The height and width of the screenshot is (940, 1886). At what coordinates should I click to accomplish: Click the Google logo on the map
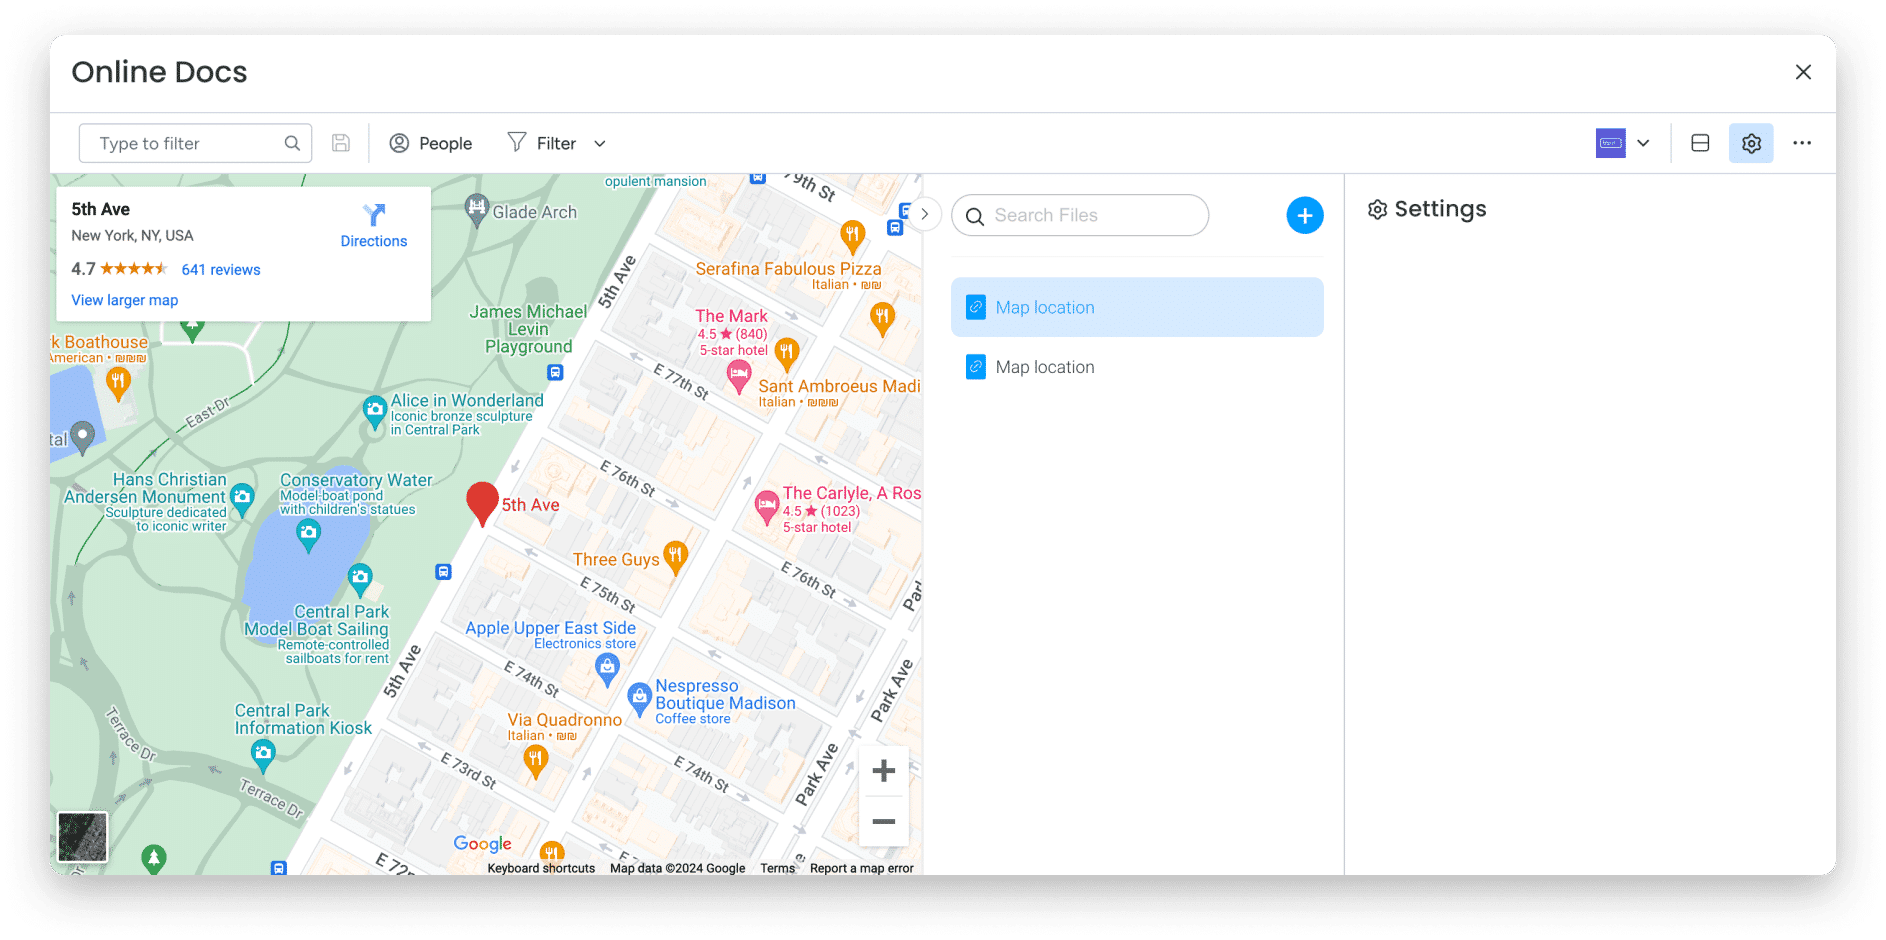[482, 844]
